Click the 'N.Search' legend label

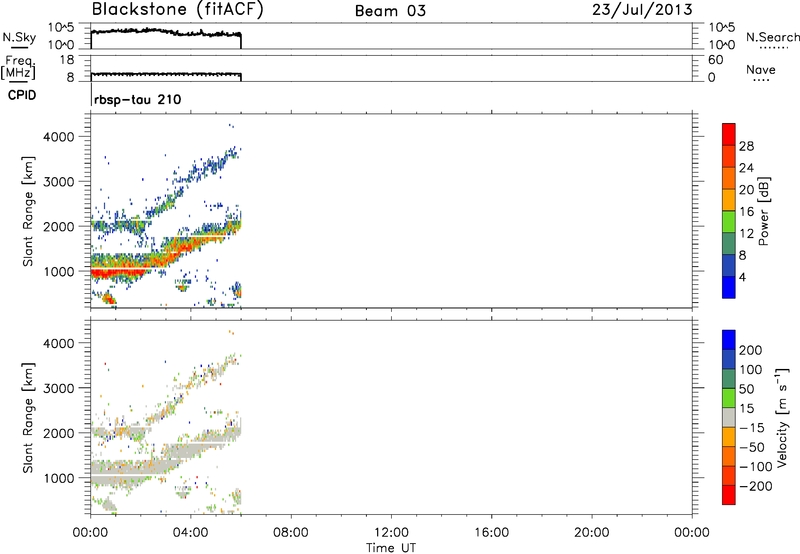773,37
